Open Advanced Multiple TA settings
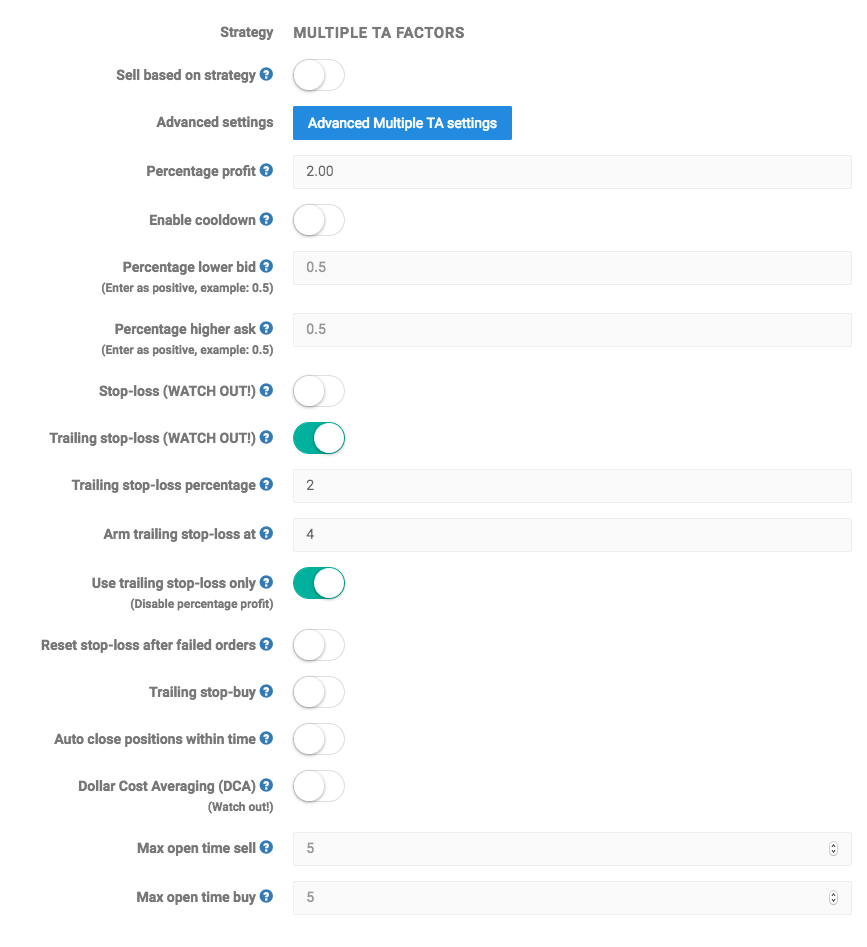 402,123
